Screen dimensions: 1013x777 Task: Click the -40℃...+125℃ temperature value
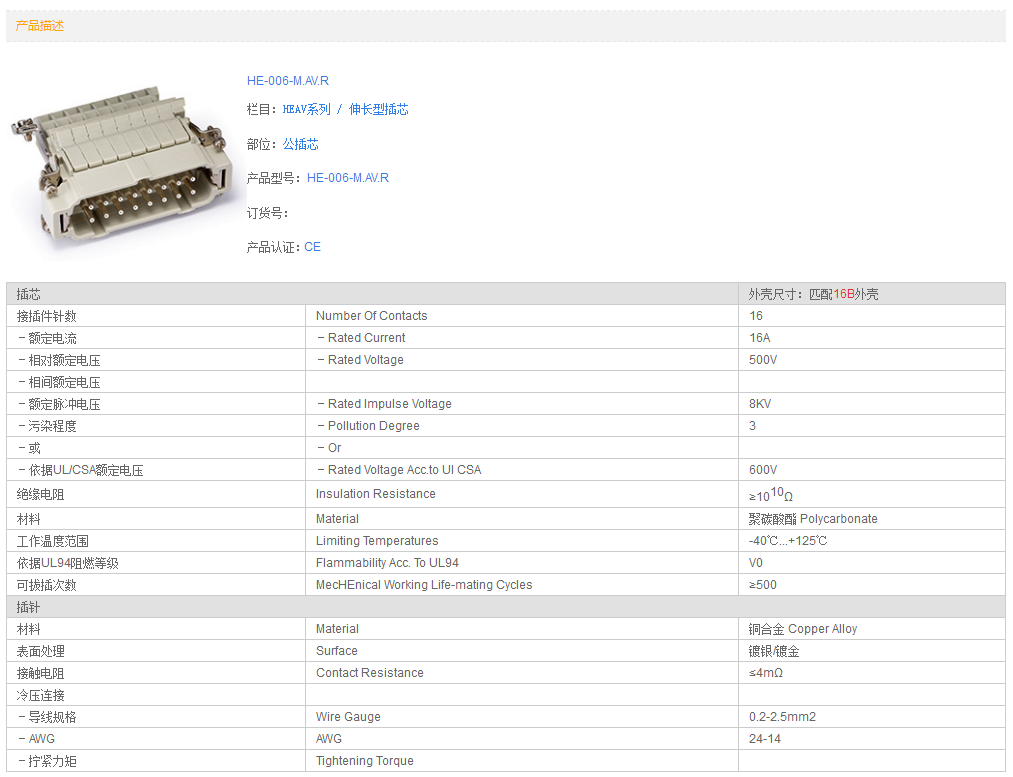tap(788, 541)
